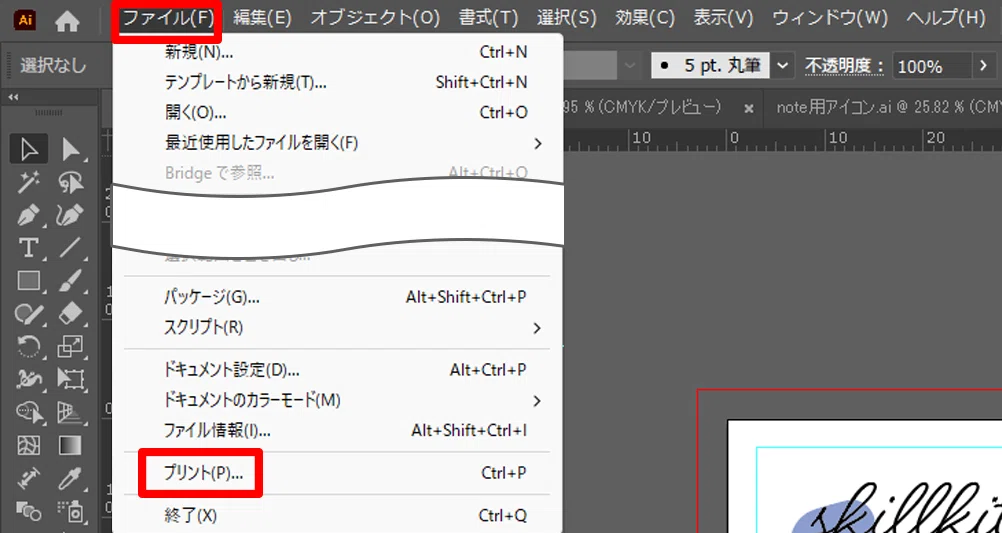Click the Home icon
This screenshot has width=1002, height=533.
(x=67, y=20)
